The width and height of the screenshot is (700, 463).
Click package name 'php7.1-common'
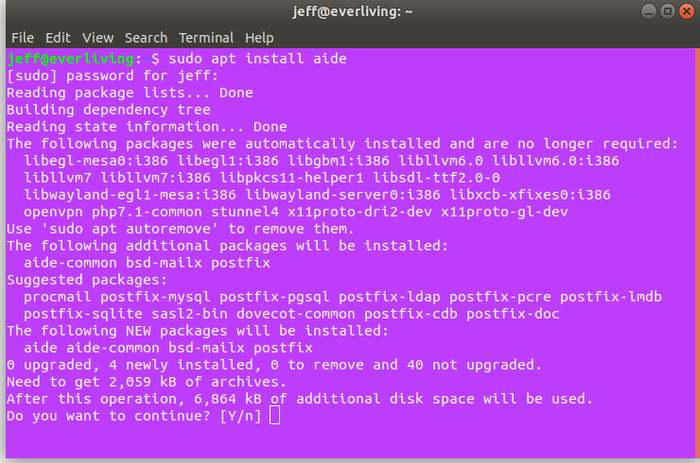point(147,212)
